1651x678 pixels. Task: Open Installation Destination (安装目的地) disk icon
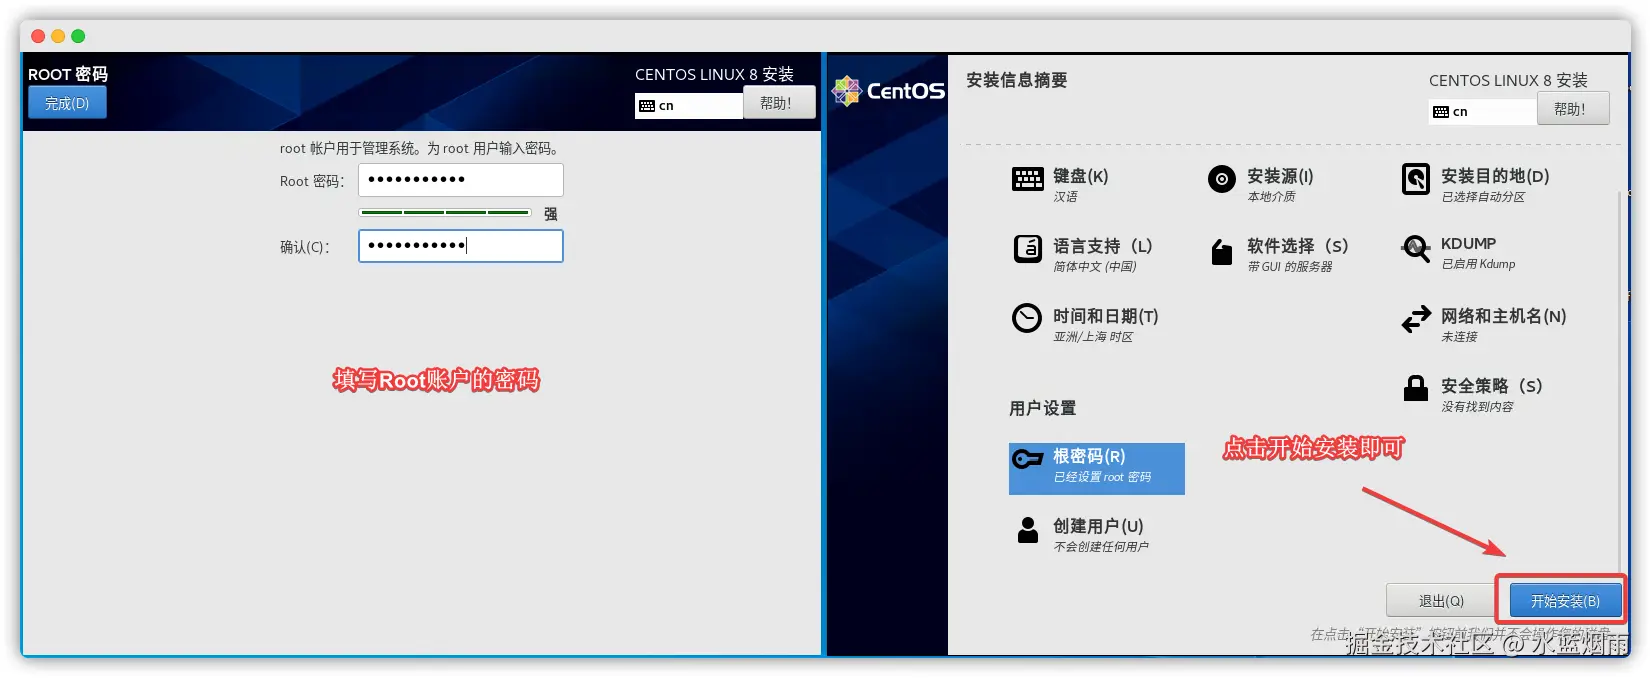tap(1415, 179)
